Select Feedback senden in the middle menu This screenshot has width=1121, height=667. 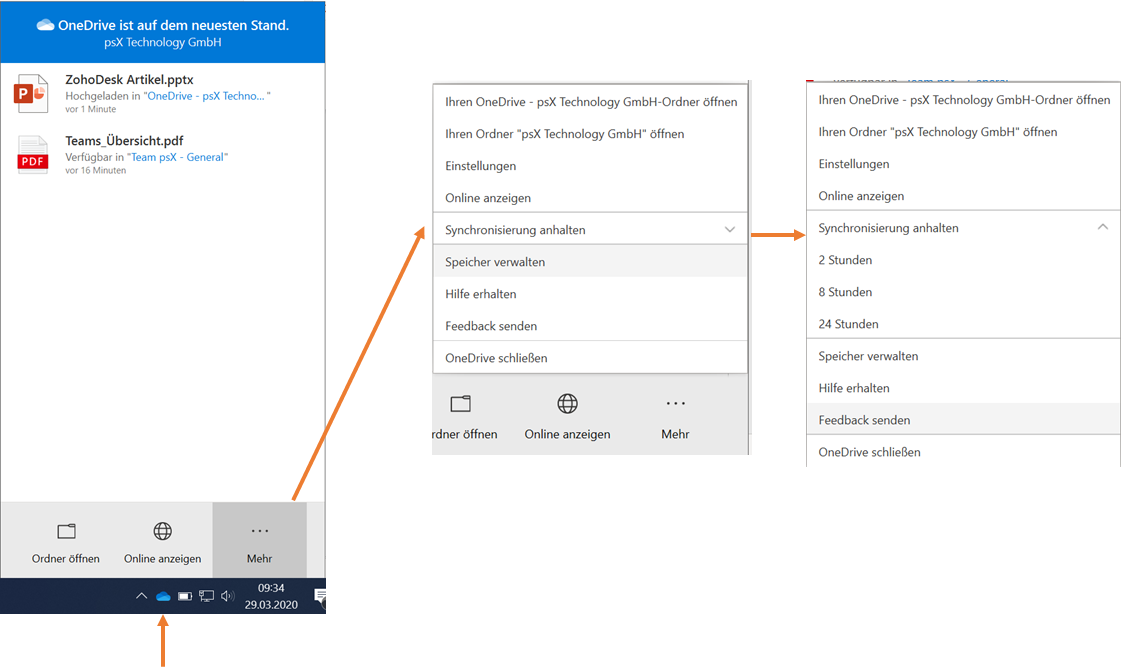click(591, 326)
